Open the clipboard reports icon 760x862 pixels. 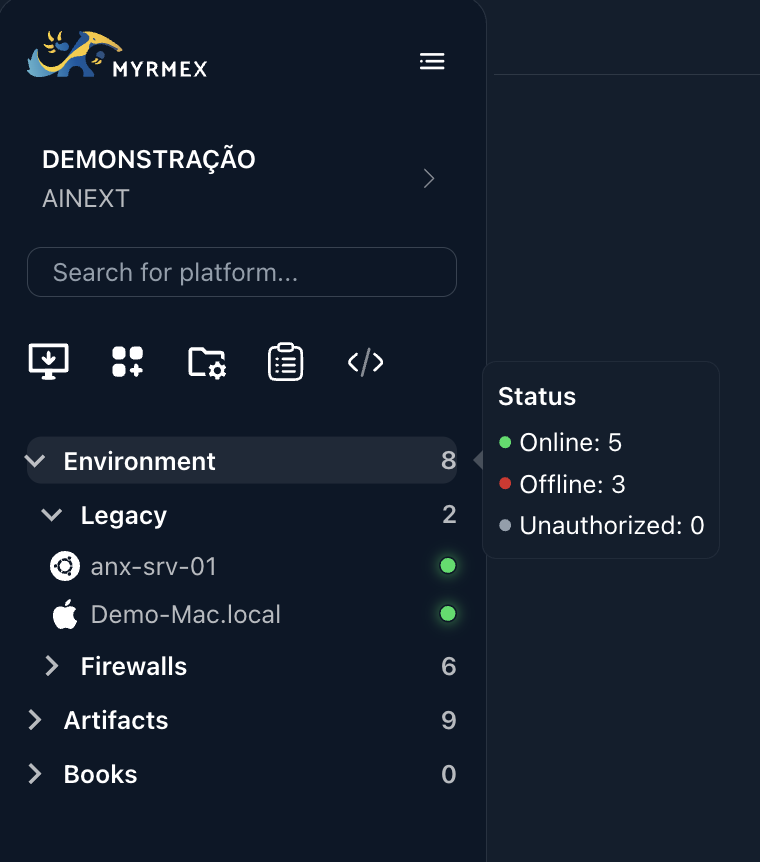click(x=285, y=362)
